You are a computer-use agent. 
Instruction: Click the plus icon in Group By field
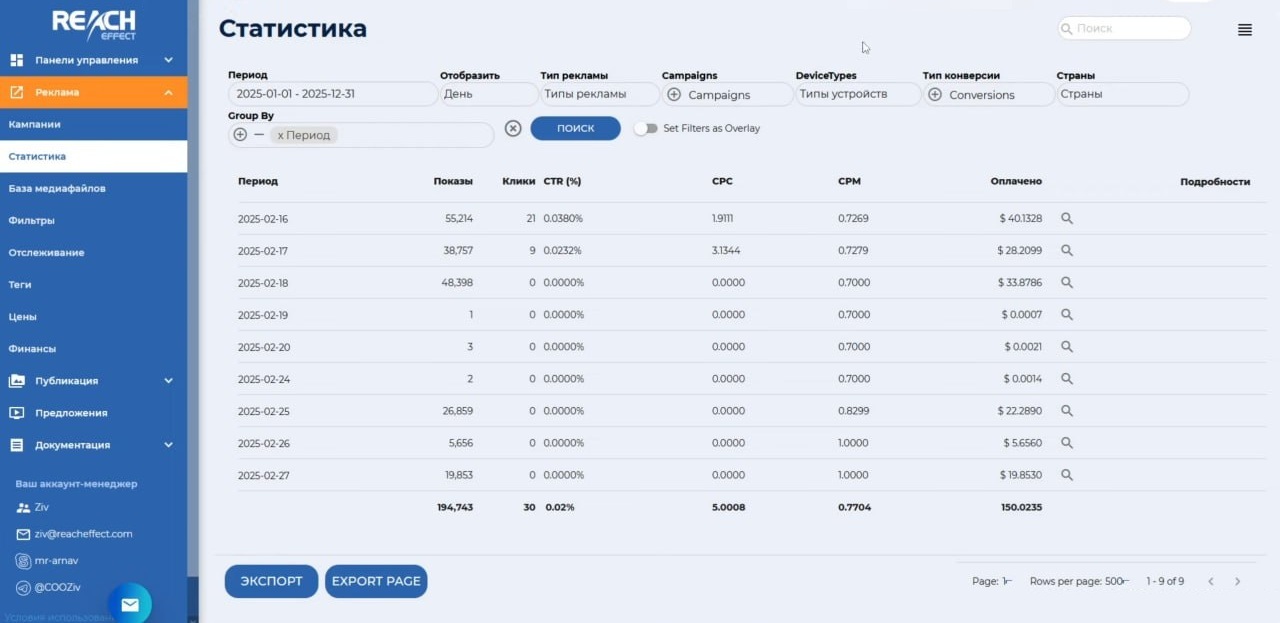pyautogui.click(x=240, y=135)
